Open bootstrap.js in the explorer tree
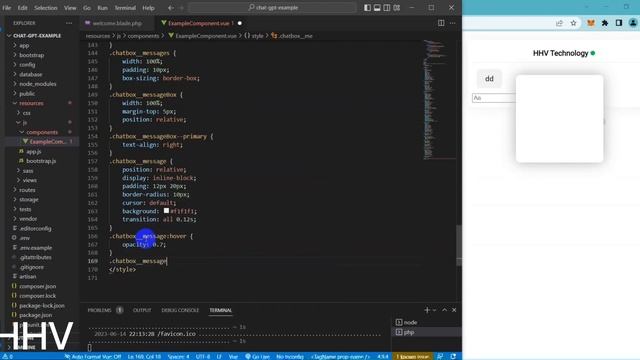This screenshot has height=360, width=640. click(41, 161)
